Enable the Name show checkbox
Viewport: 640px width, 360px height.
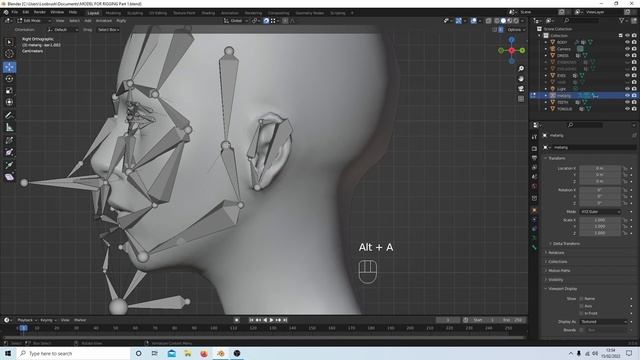pos(582,299)
